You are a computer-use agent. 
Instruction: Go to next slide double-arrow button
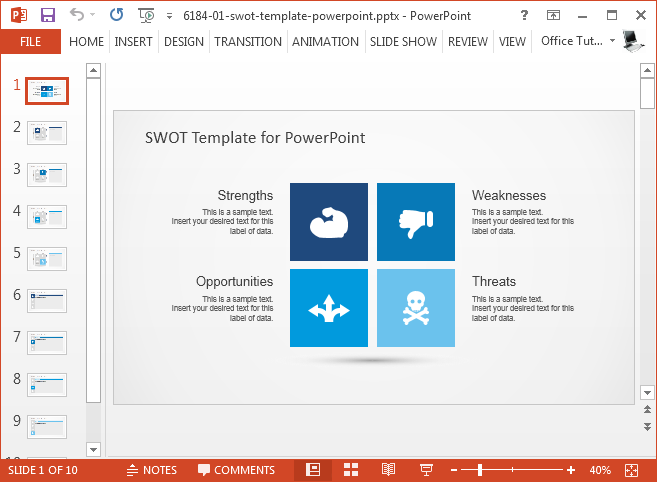[647, 427]
